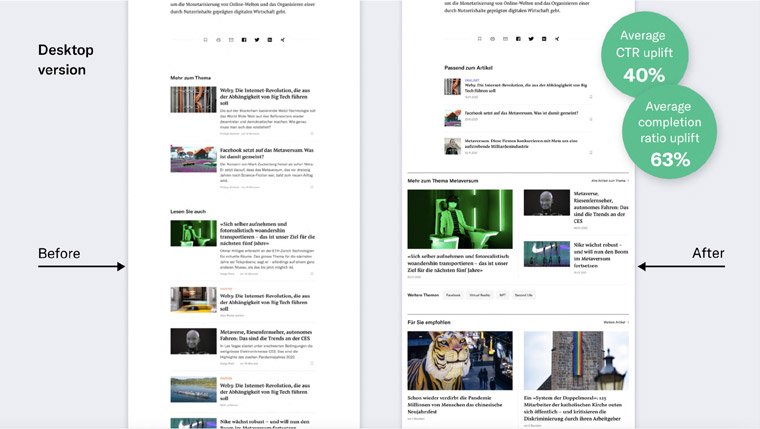
Task: Click last share icon in After page bar
Action: click(x=557, y=39)
